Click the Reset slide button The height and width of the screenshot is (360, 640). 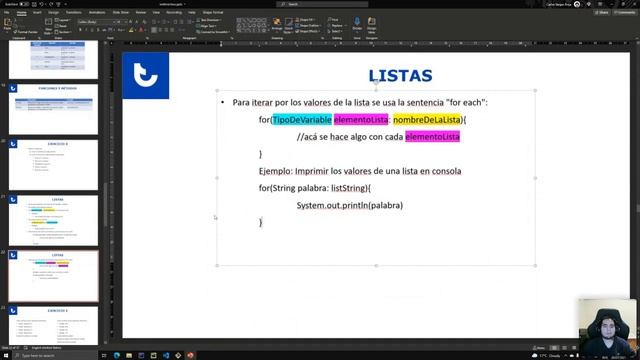pyautogui.click(x=62, y=26)
